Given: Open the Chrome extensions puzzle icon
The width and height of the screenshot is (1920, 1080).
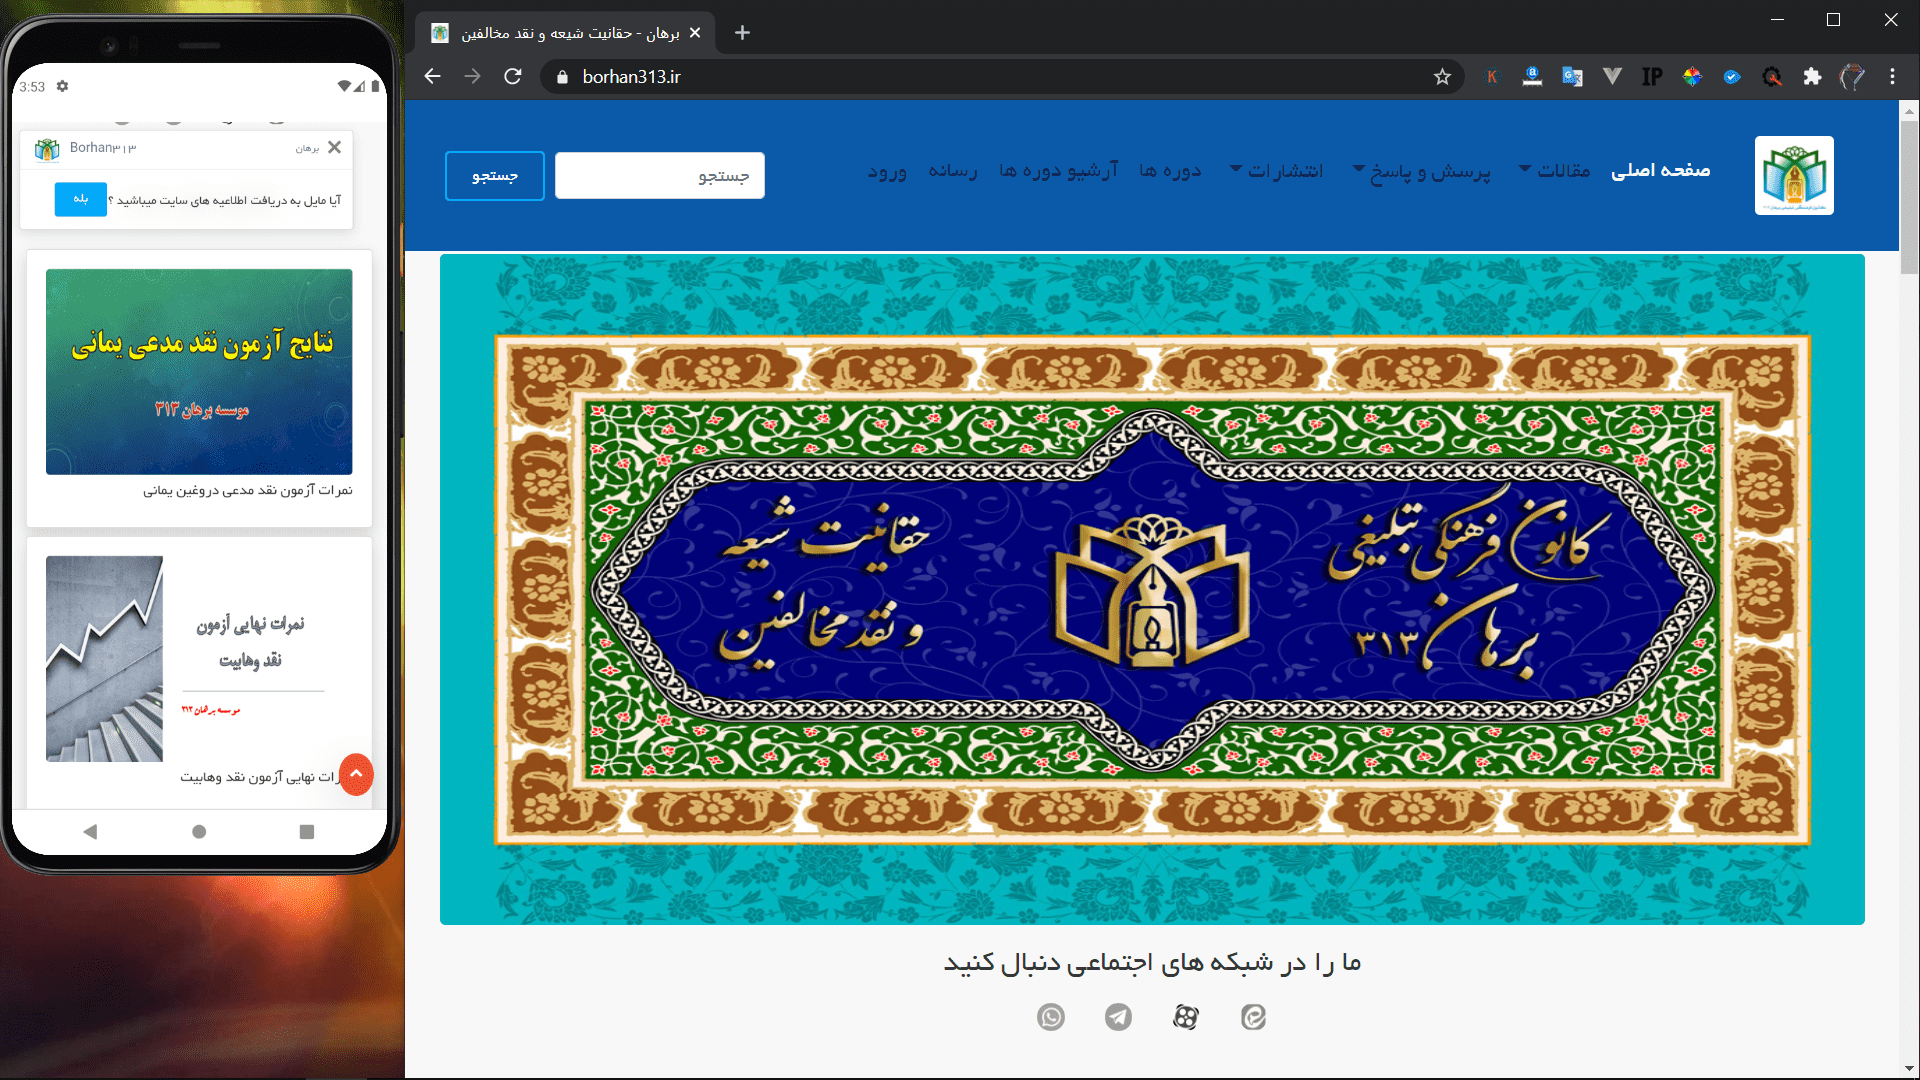Looking at the screenshot, I should [1812, 77].
